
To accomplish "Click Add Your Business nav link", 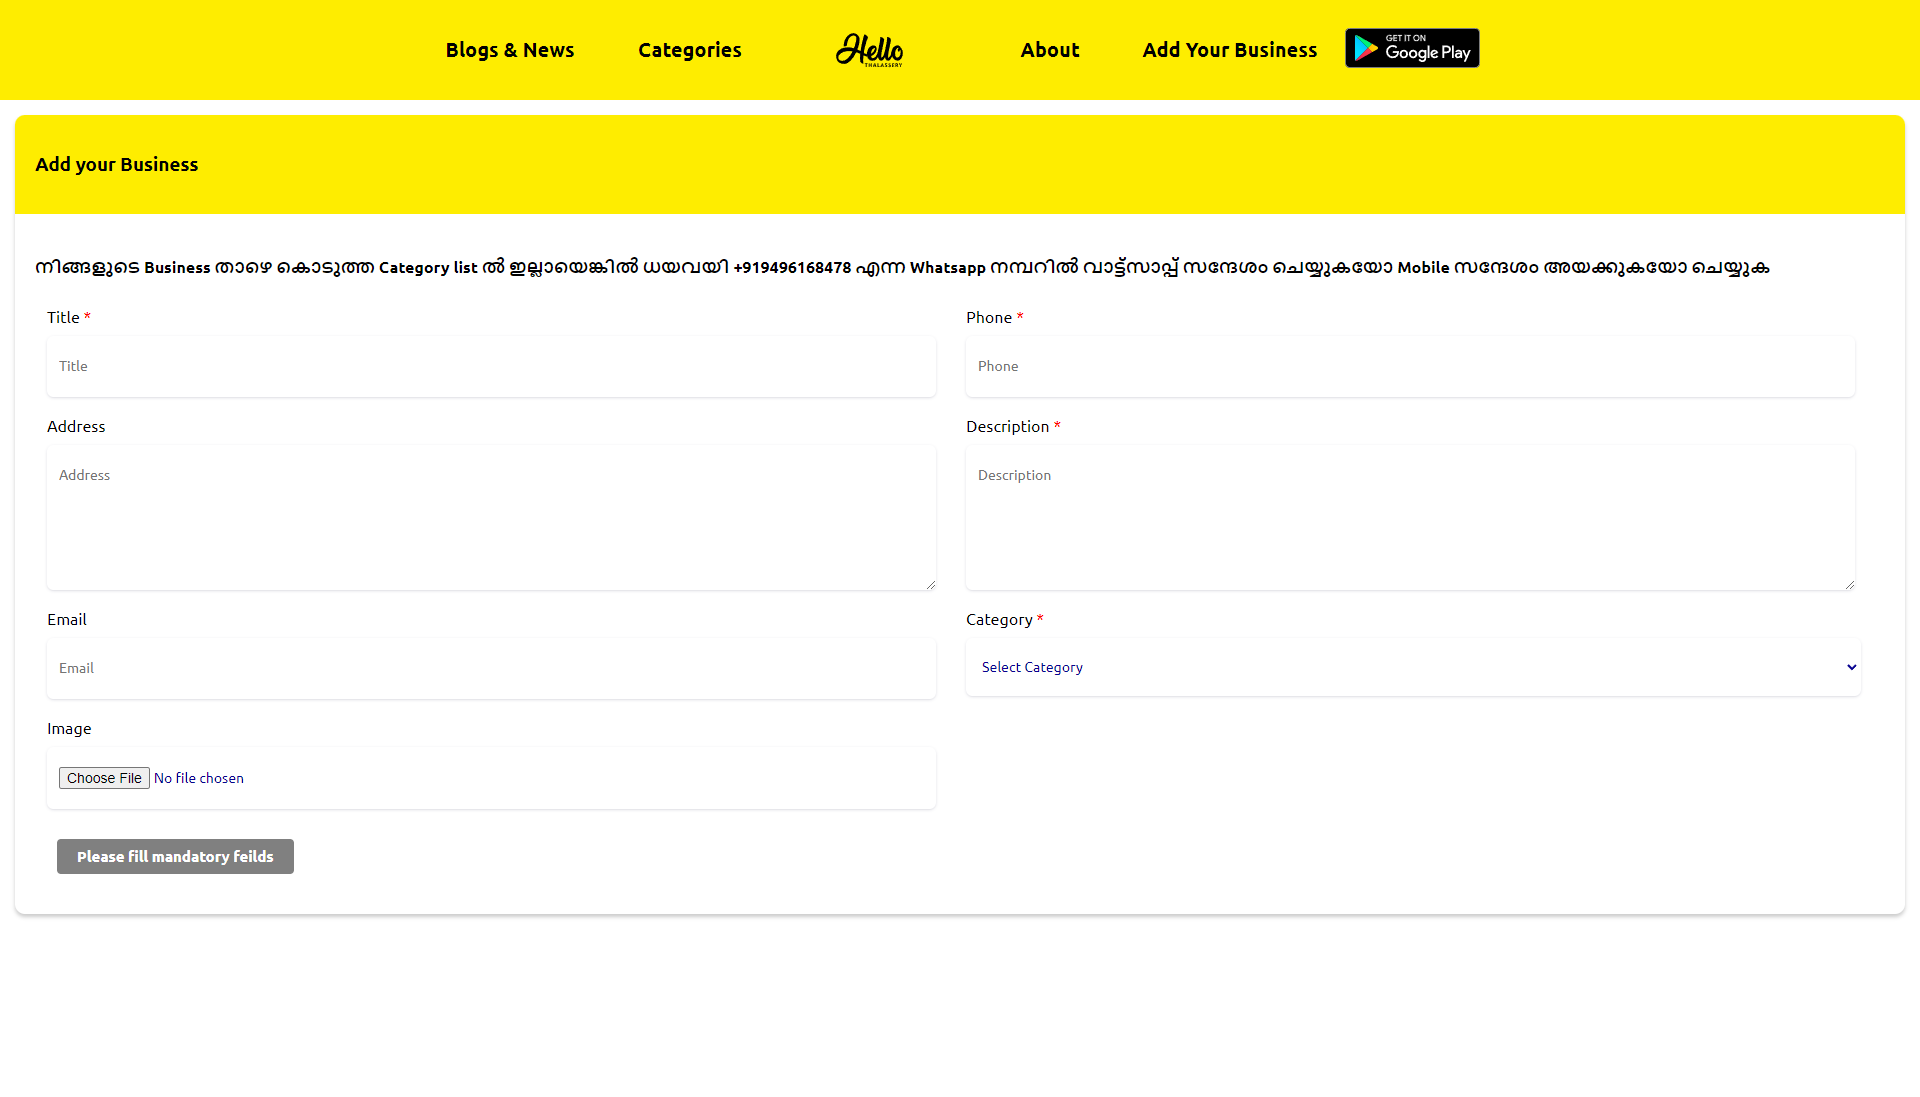I will pyautogui.click(x=1229, y=50).
